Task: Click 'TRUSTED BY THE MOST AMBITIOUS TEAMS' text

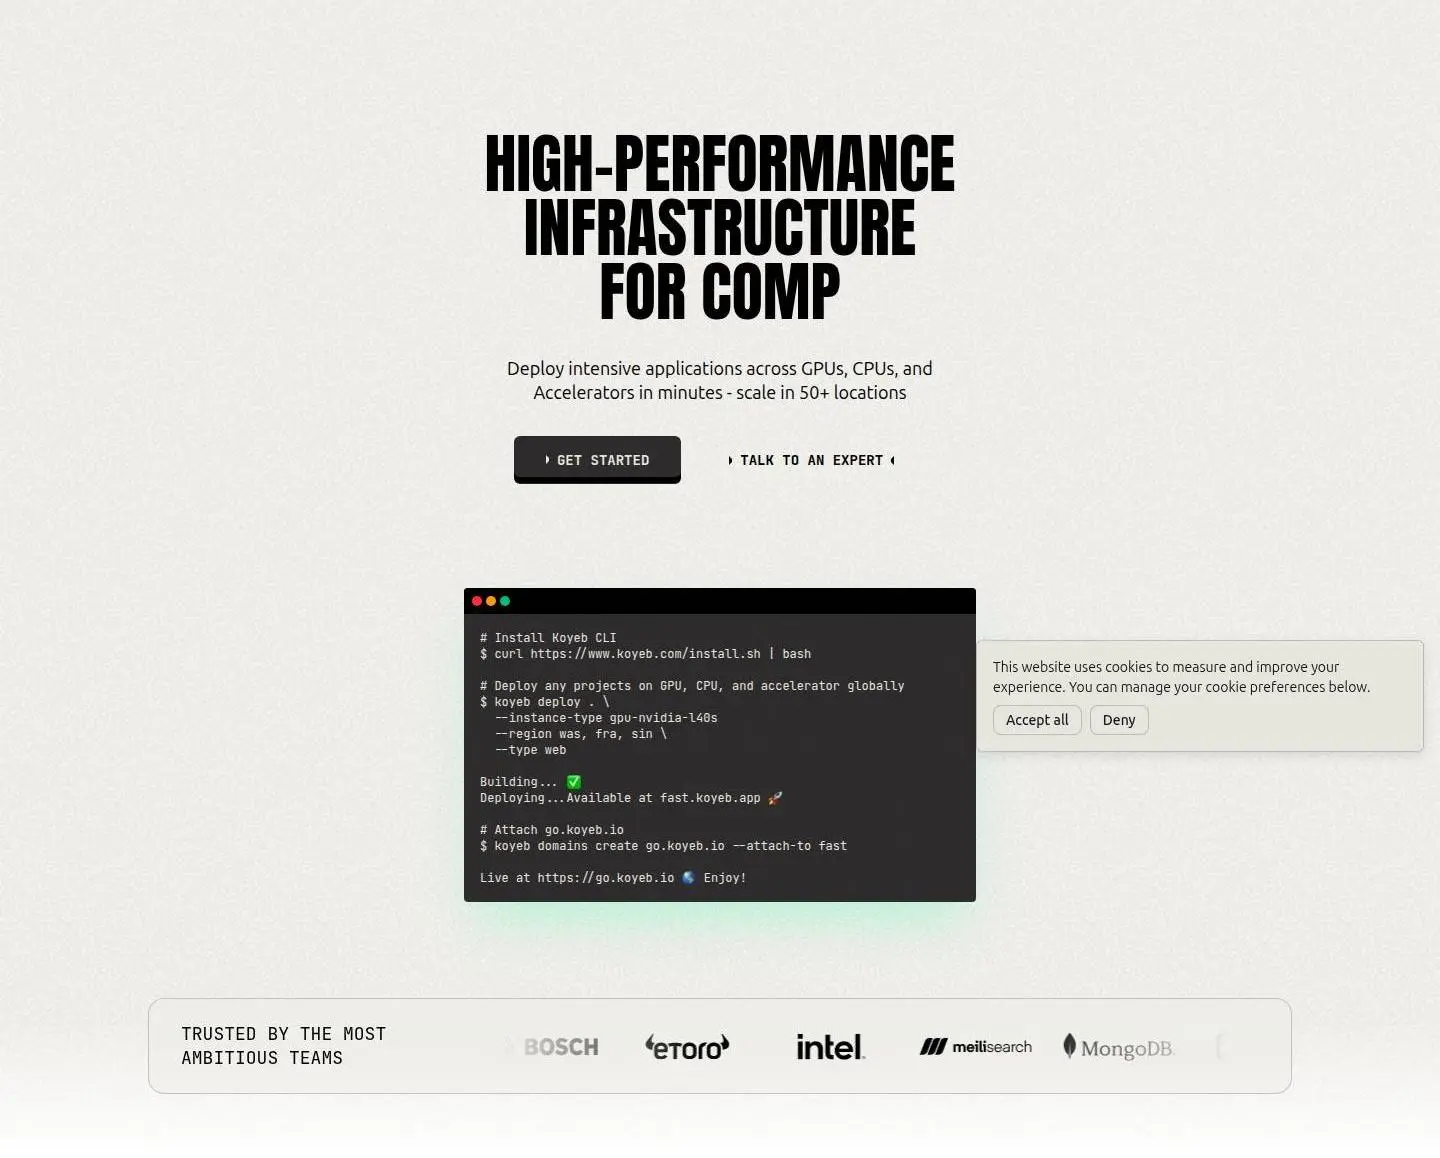Action: pos(284,1046)
